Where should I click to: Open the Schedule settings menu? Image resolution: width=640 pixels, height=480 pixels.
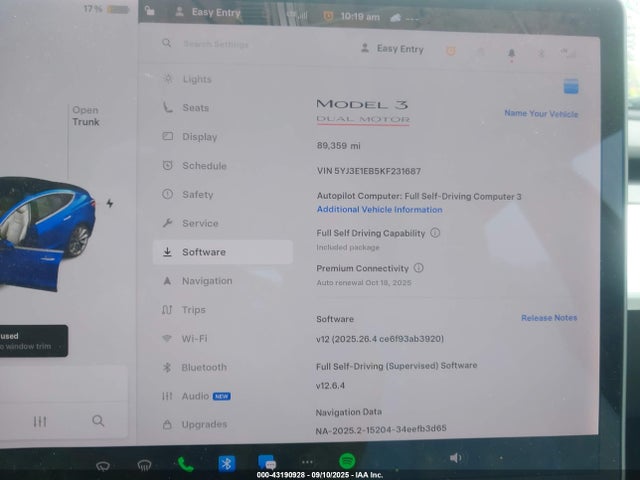[x=195, y=166]
